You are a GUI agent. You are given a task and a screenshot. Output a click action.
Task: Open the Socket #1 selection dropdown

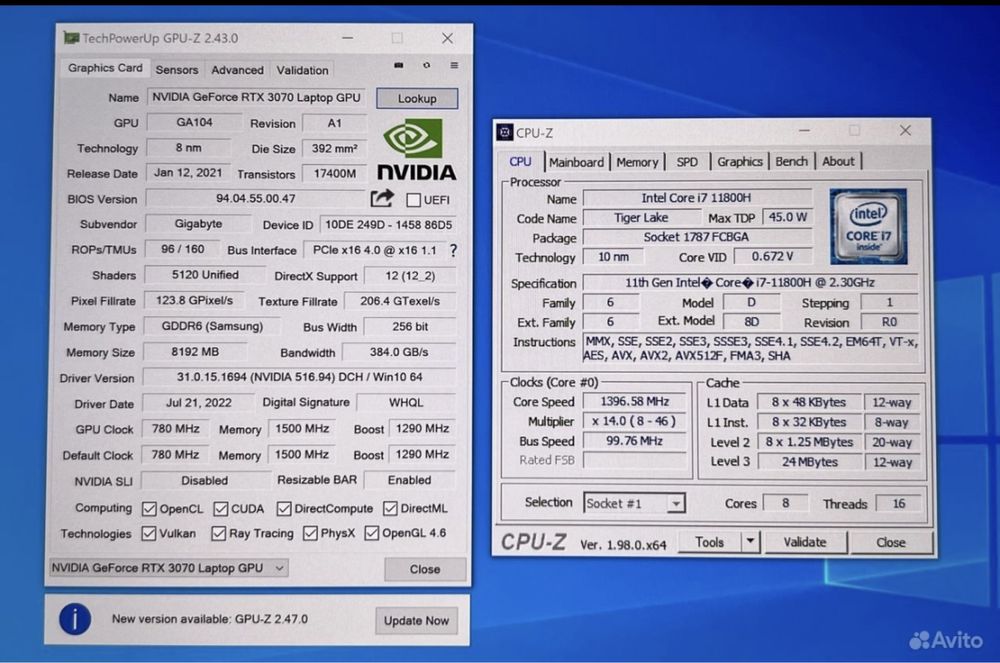(x=634, y=503)
